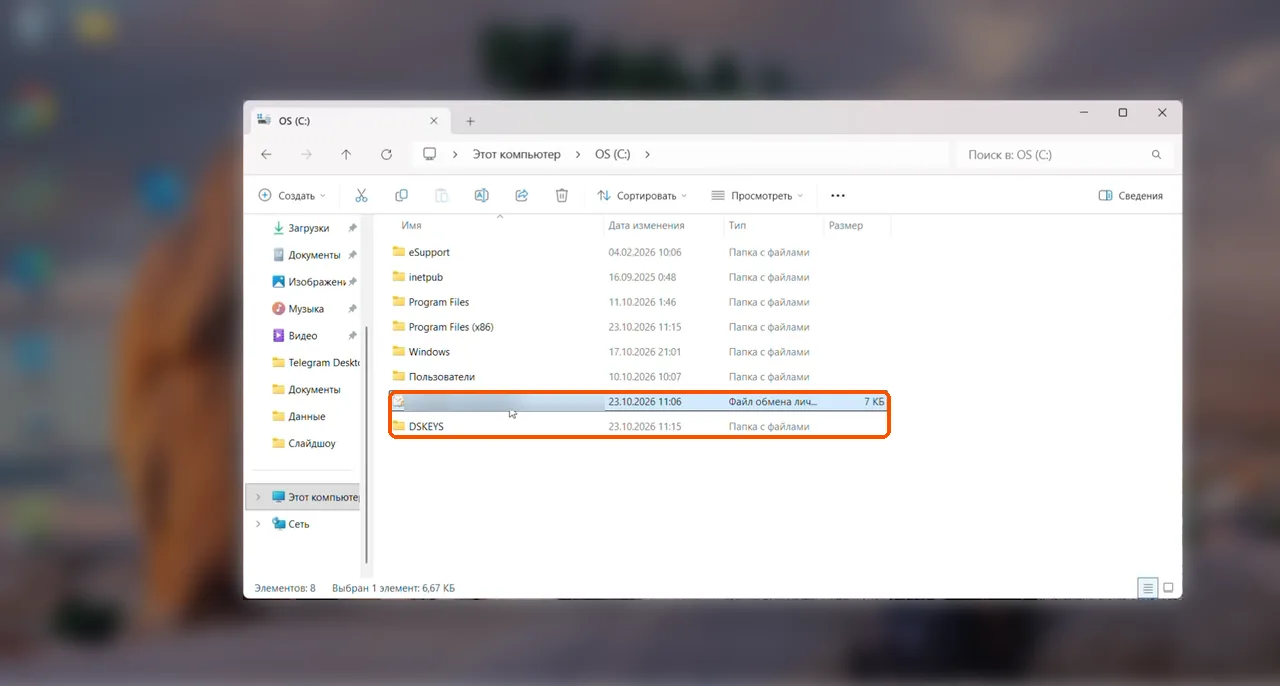Click Этот компьютер in the address breadcrumb

coord(516,155)
